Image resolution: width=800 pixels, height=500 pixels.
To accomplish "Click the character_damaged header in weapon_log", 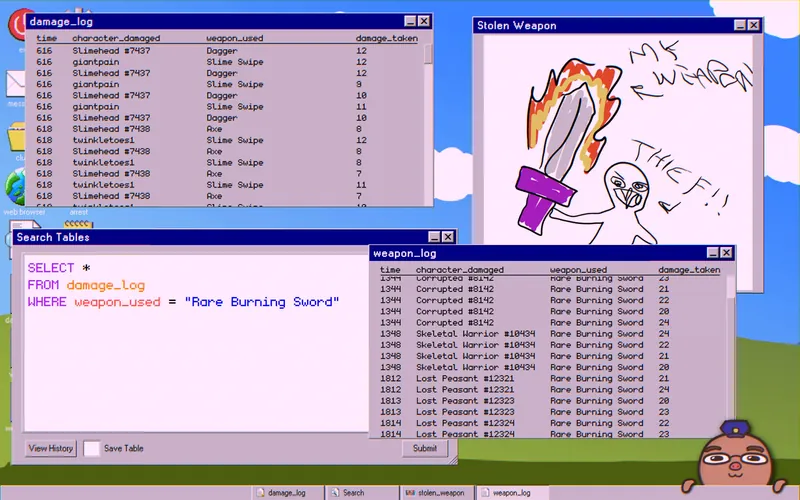I will pos(460,270).
